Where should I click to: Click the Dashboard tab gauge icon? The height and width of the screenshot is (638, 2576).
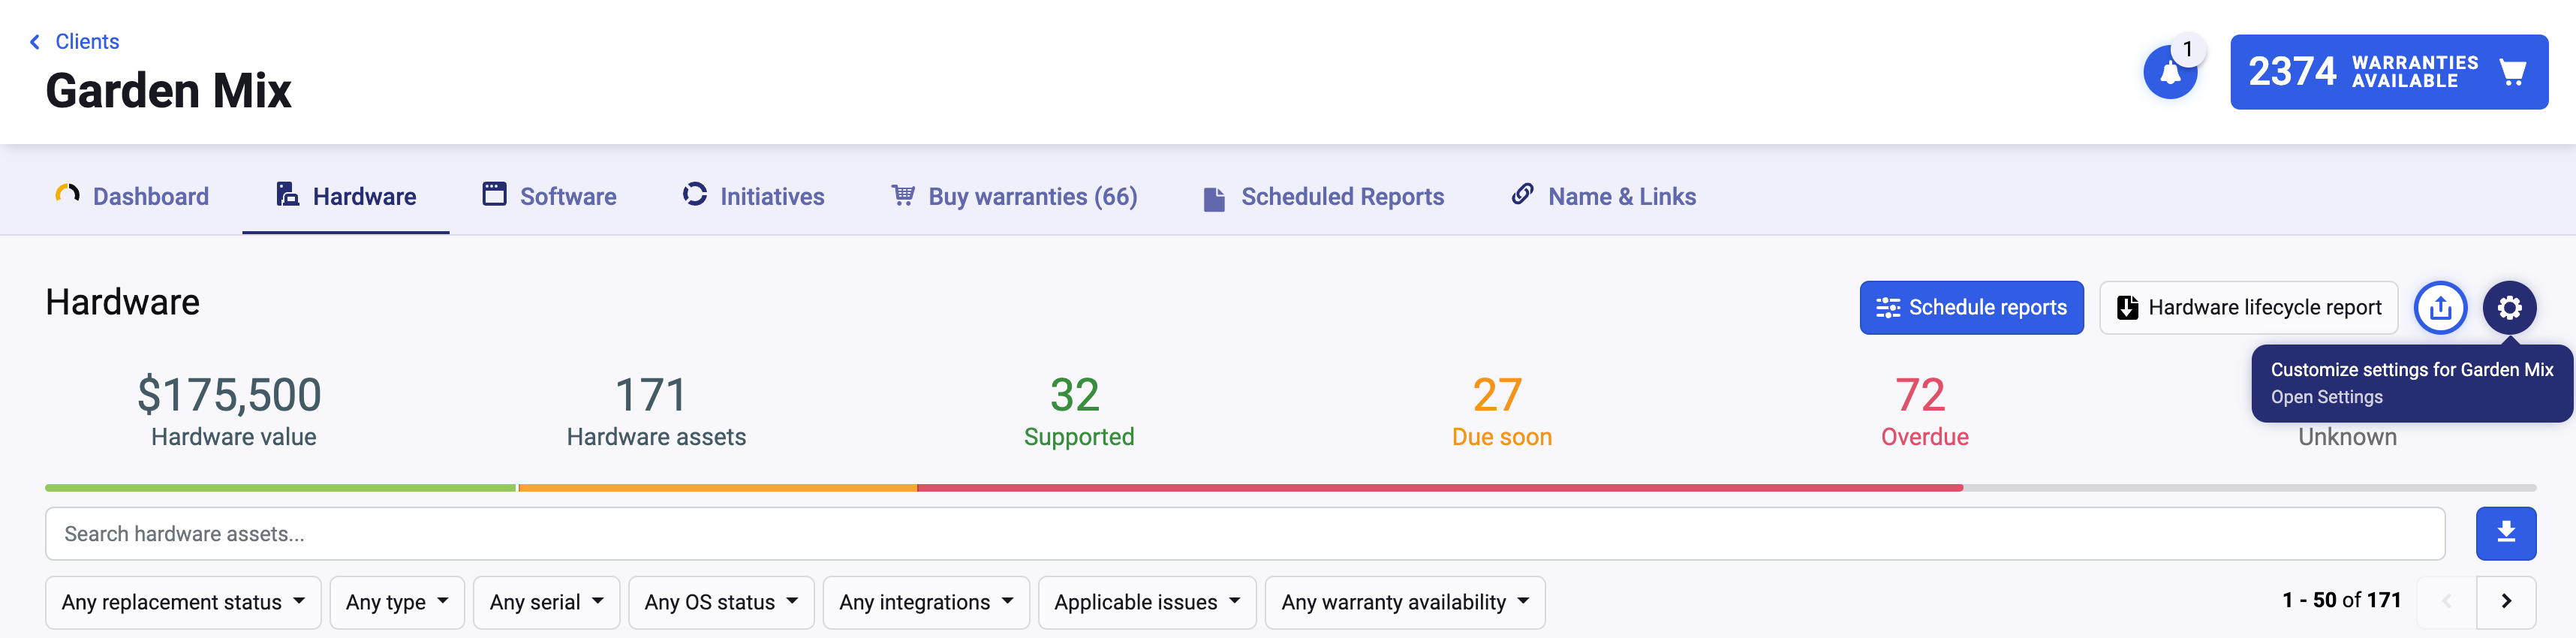click(x=67, y=194)
